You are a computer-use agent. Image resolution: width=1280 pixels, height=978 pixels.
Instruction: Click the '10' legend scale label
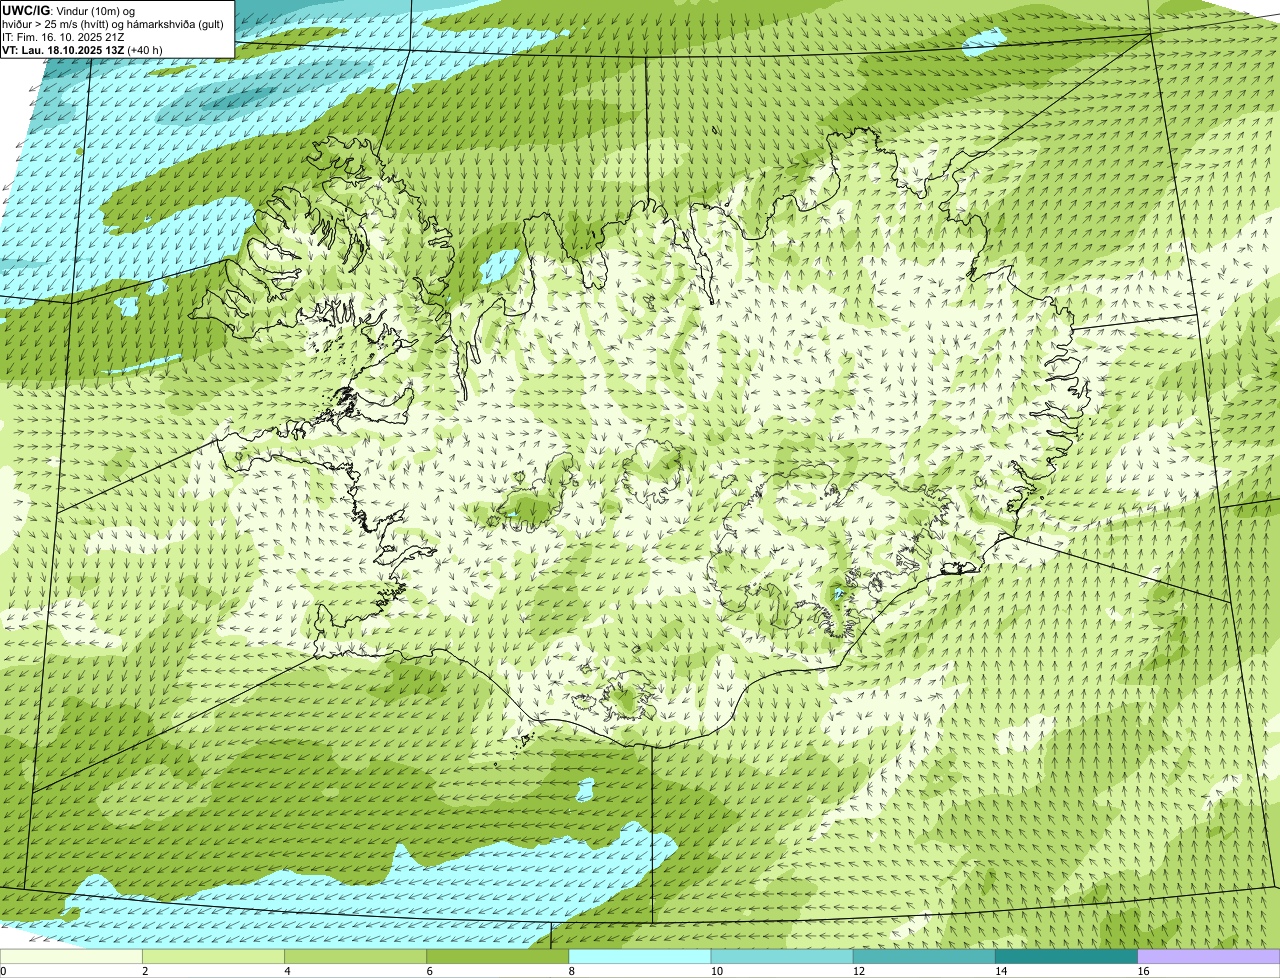click(x=716, y=971)
